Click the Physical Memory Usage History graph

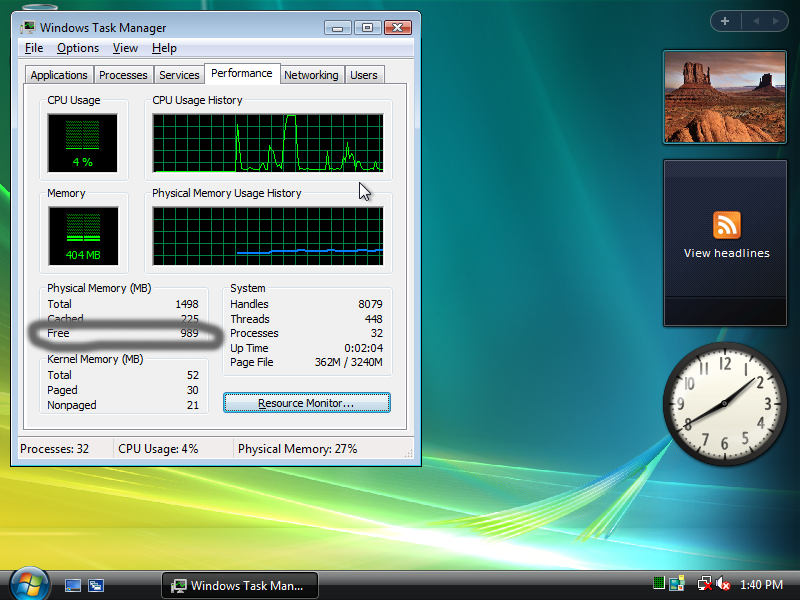tap(268, 236)
